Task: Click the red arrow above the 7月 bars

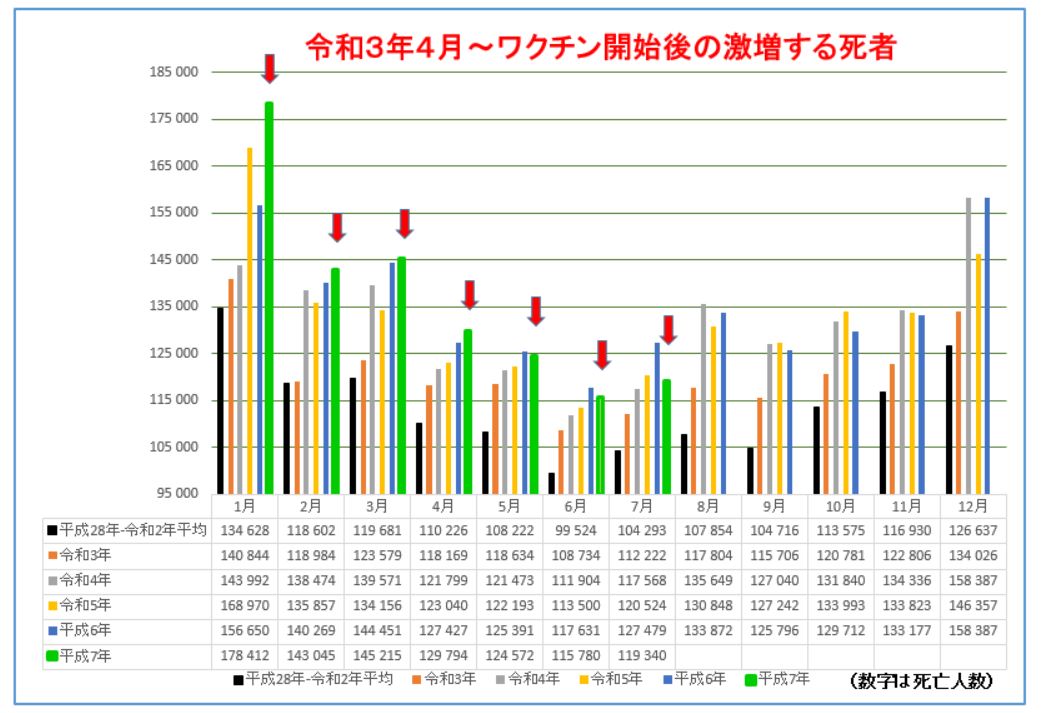Action: (x=668, y=329)
